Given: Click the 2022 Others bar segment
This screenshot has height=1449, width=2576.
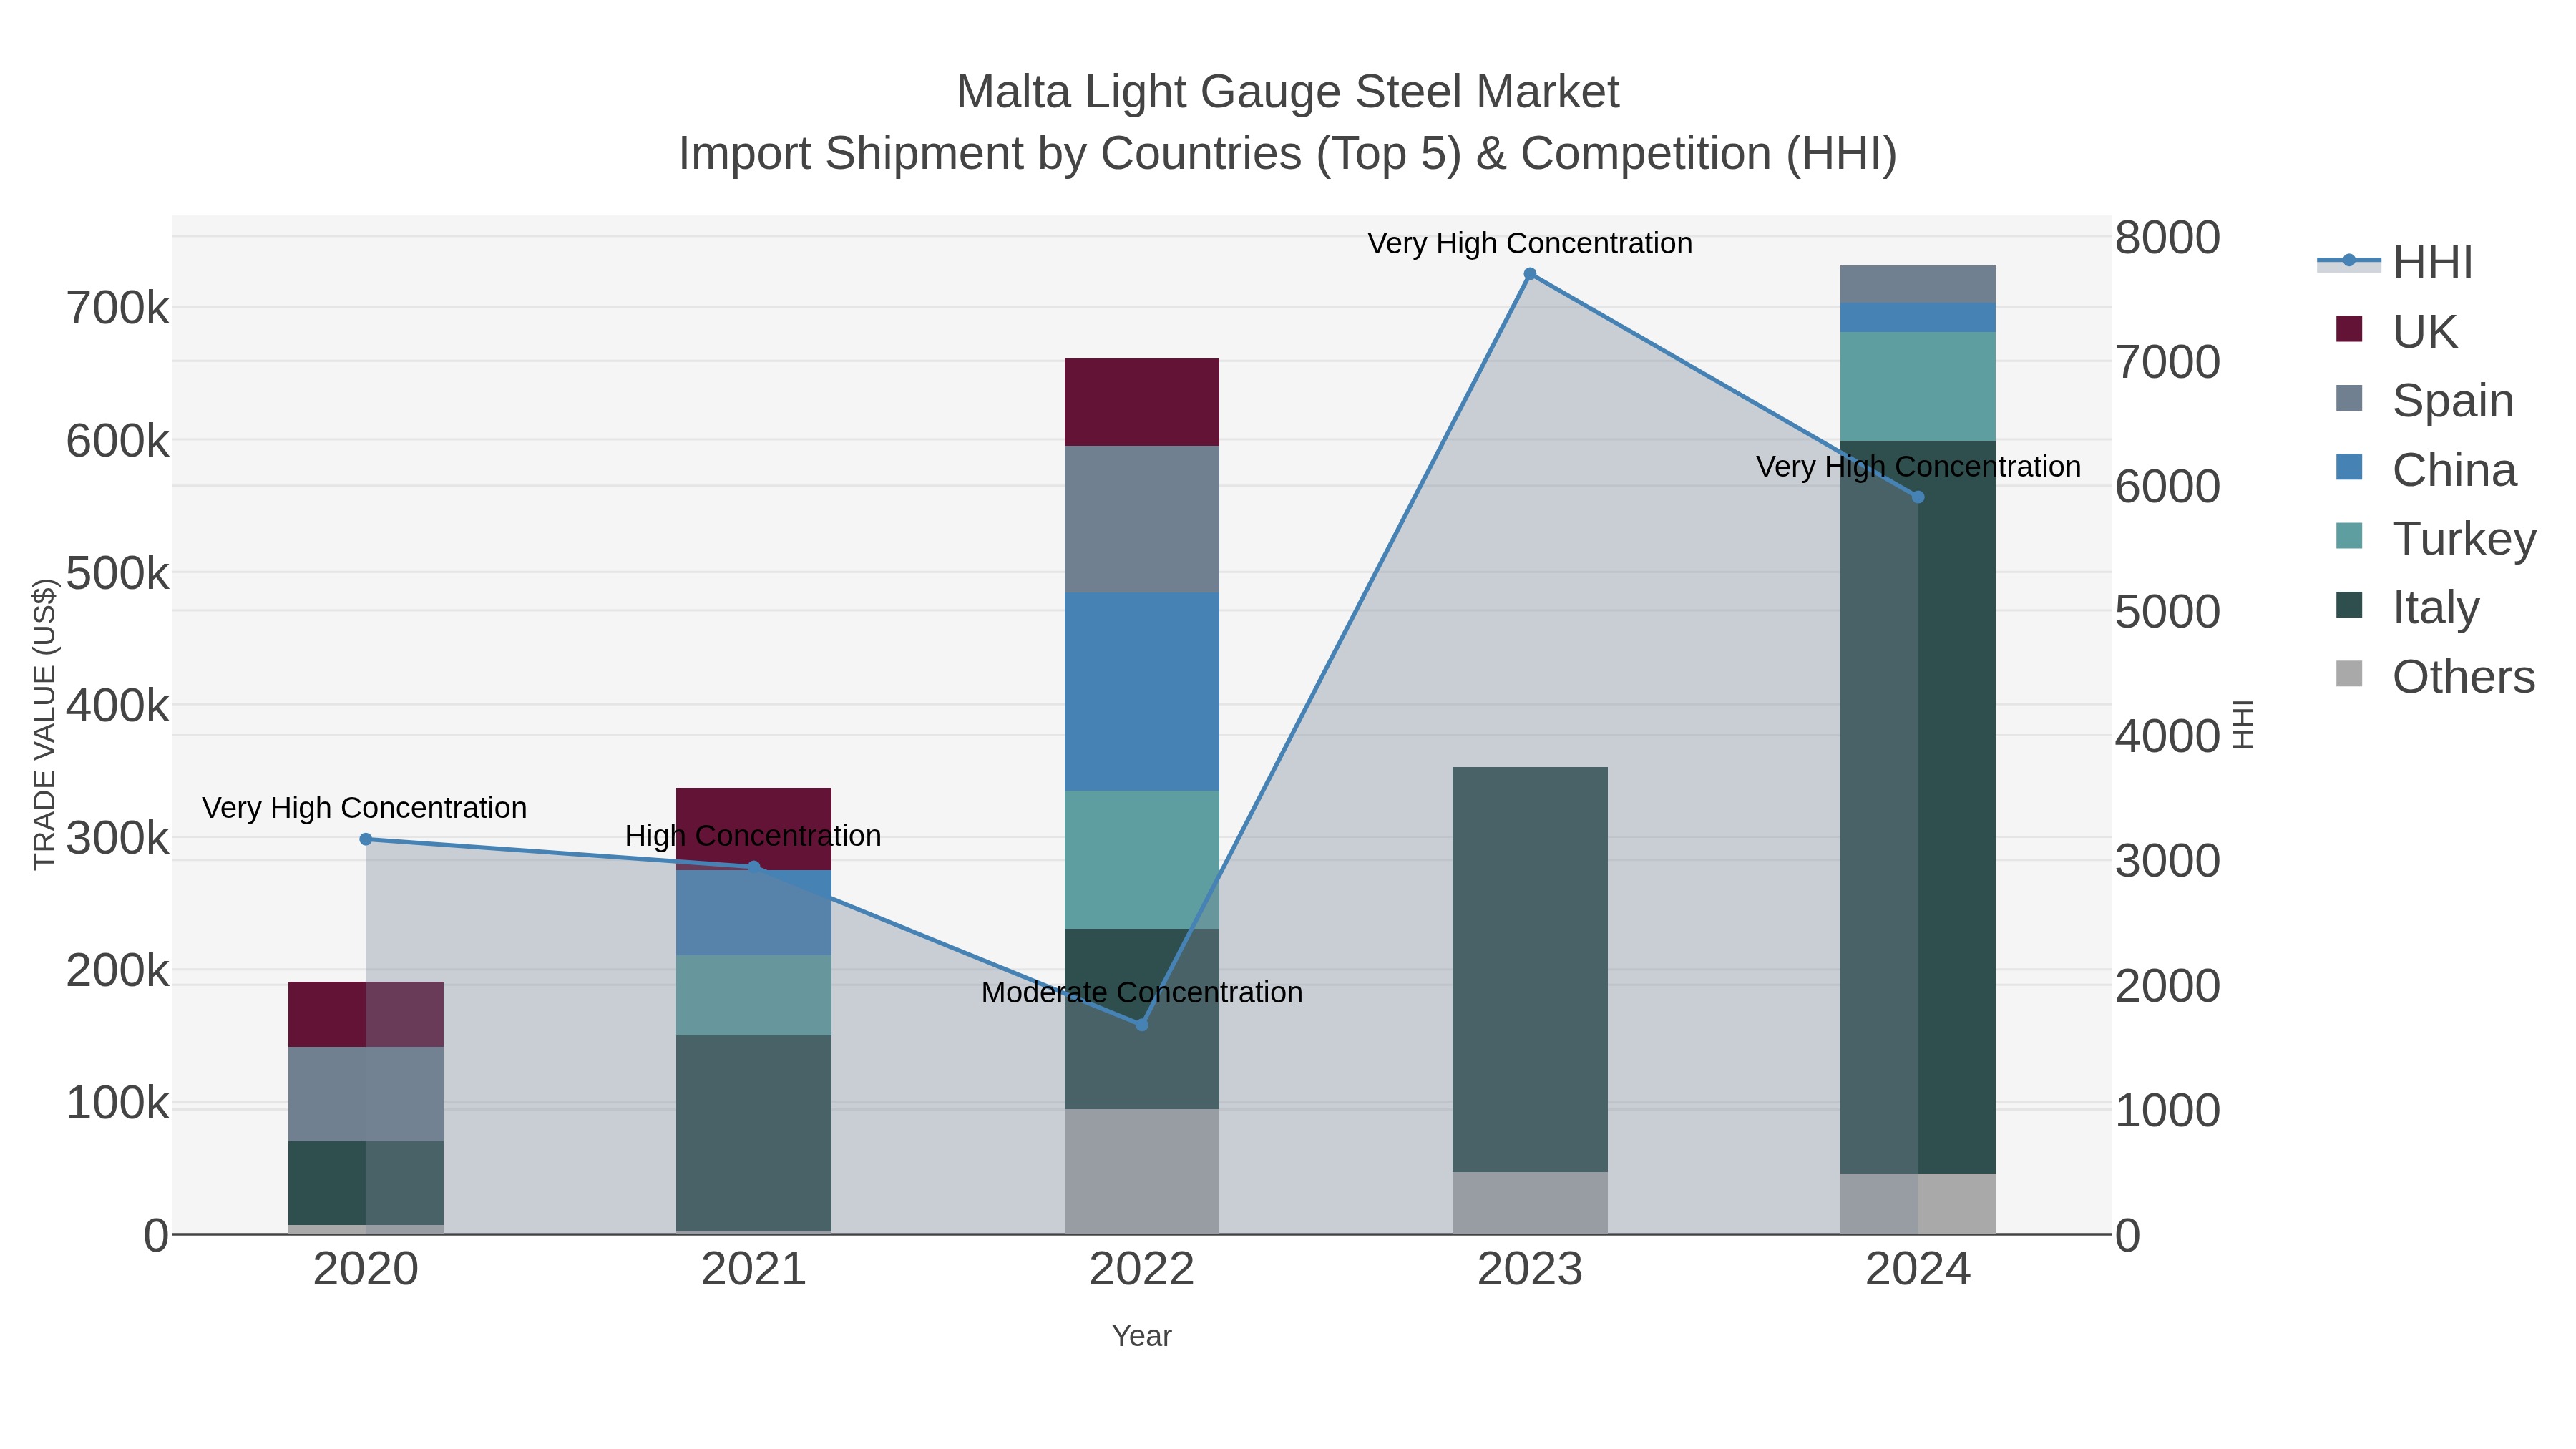Looking at the screenshot, I should pyautogui.click(x=1142, y=1171).
